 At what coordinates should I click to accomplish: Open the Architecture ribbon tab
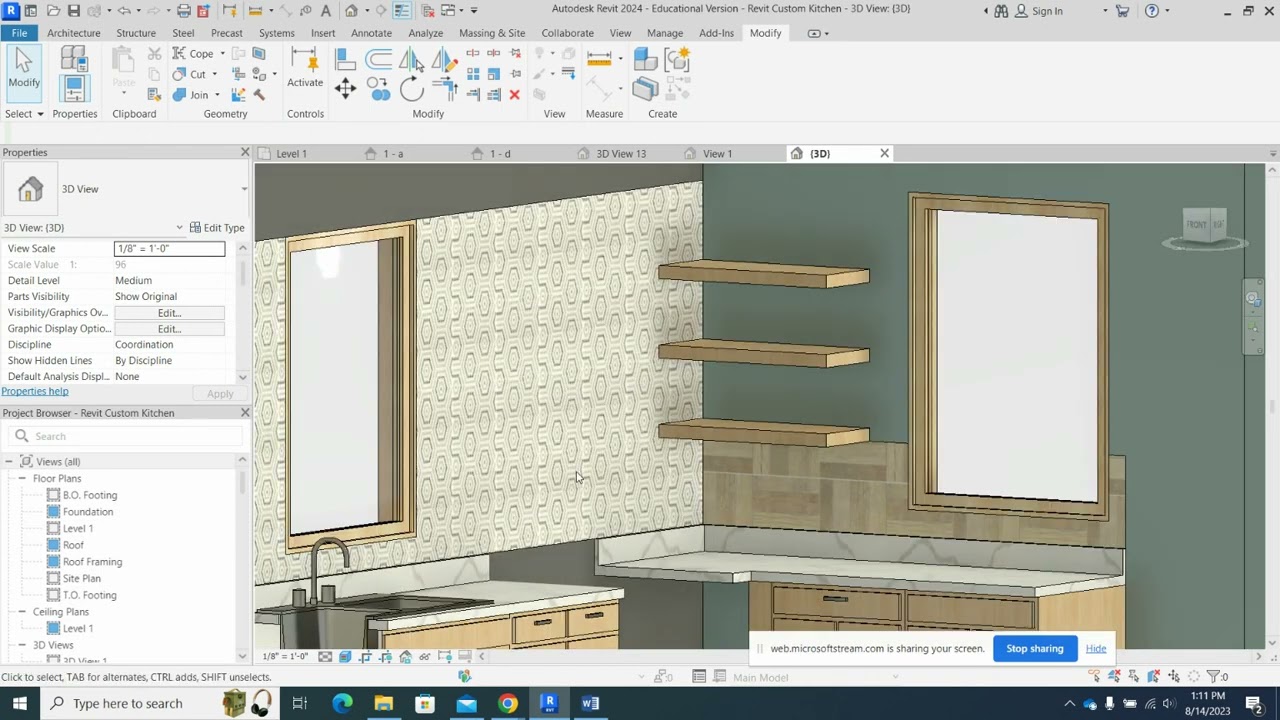73,33
